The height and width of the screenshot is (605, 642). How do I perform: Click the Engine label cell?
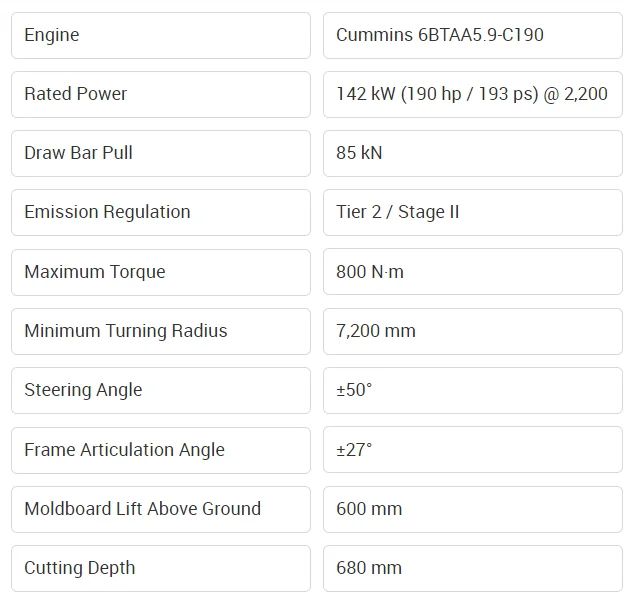tap(160, 35)
